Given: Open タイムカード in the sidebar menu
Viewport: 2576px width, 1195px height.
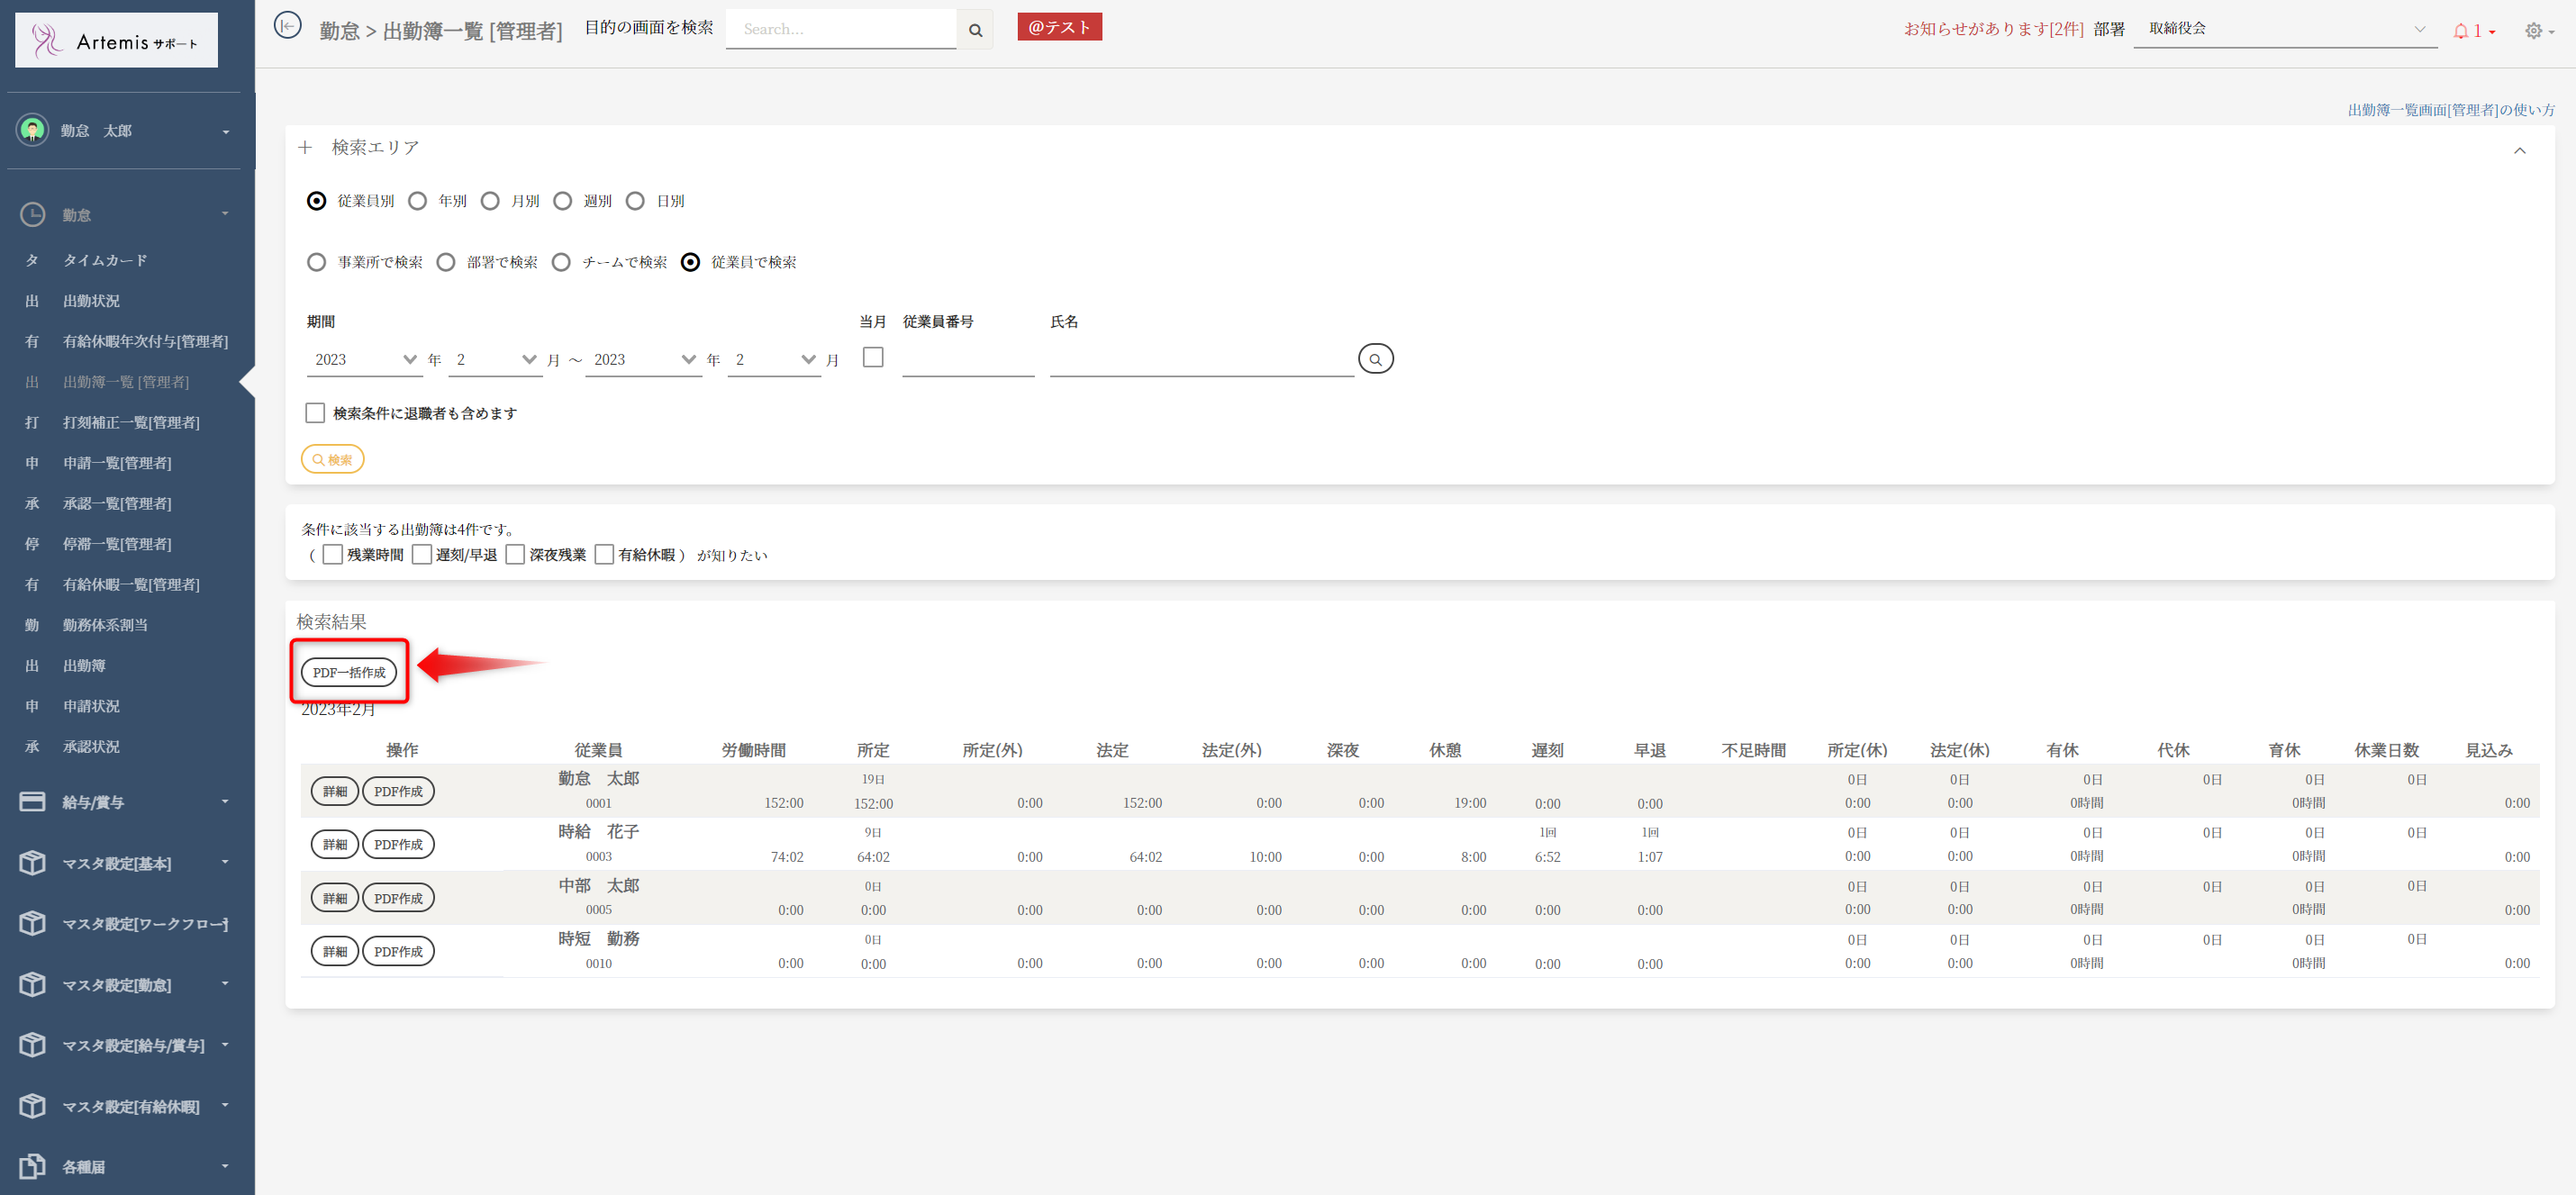Looking at the screenshot, I should (x=105, y=260).
